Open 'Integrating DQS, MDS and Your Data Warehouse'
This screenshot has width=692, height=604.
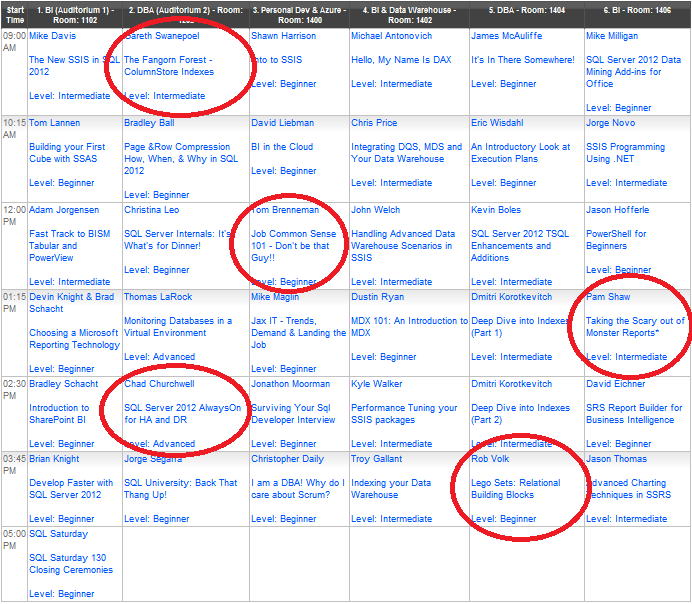(x=406, y=153)
